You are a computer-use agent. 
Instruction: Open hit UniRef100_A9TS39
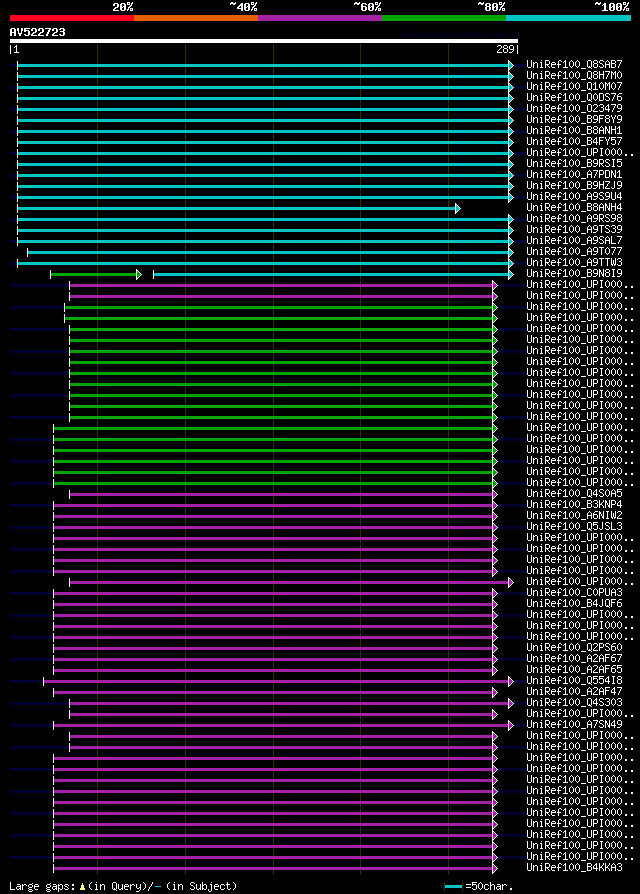point(574,229)
